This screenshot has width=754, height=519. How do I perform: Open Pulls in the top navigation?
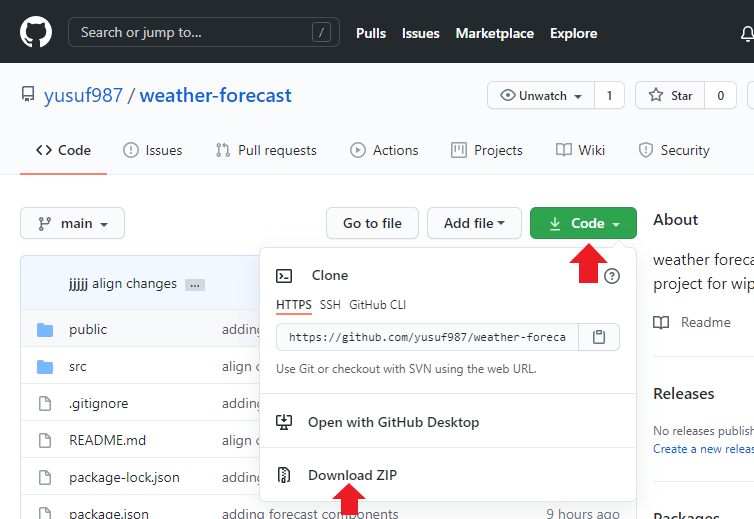[371, 33]
